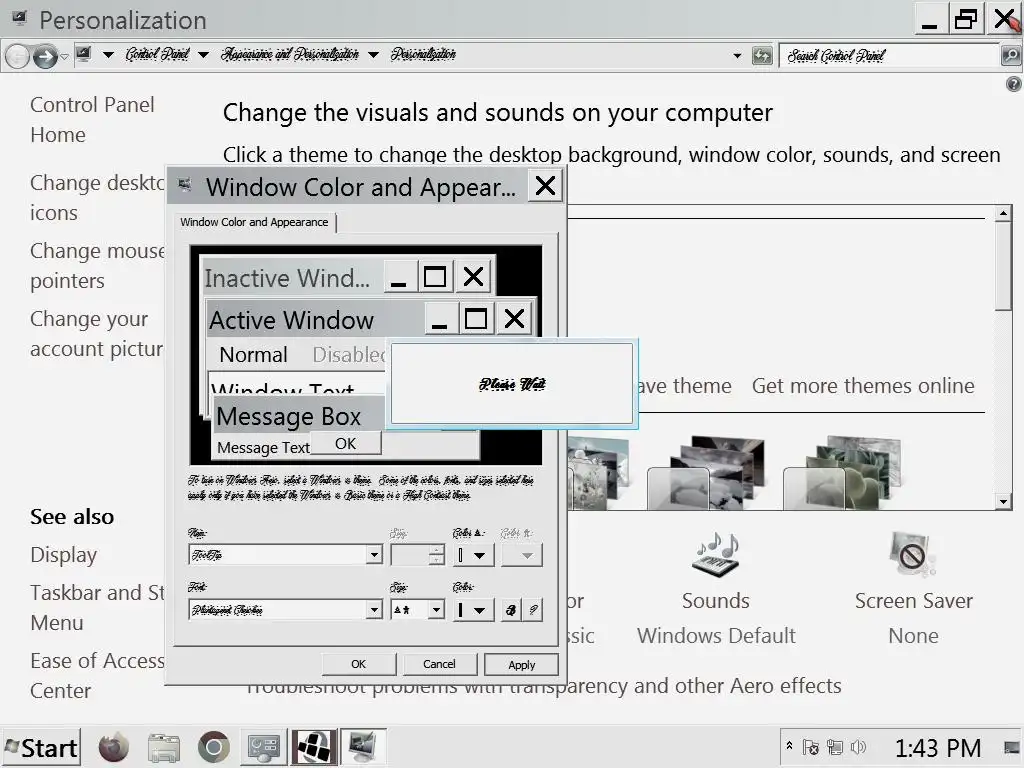Open Firefox from the taskbar

coord(114,747)
